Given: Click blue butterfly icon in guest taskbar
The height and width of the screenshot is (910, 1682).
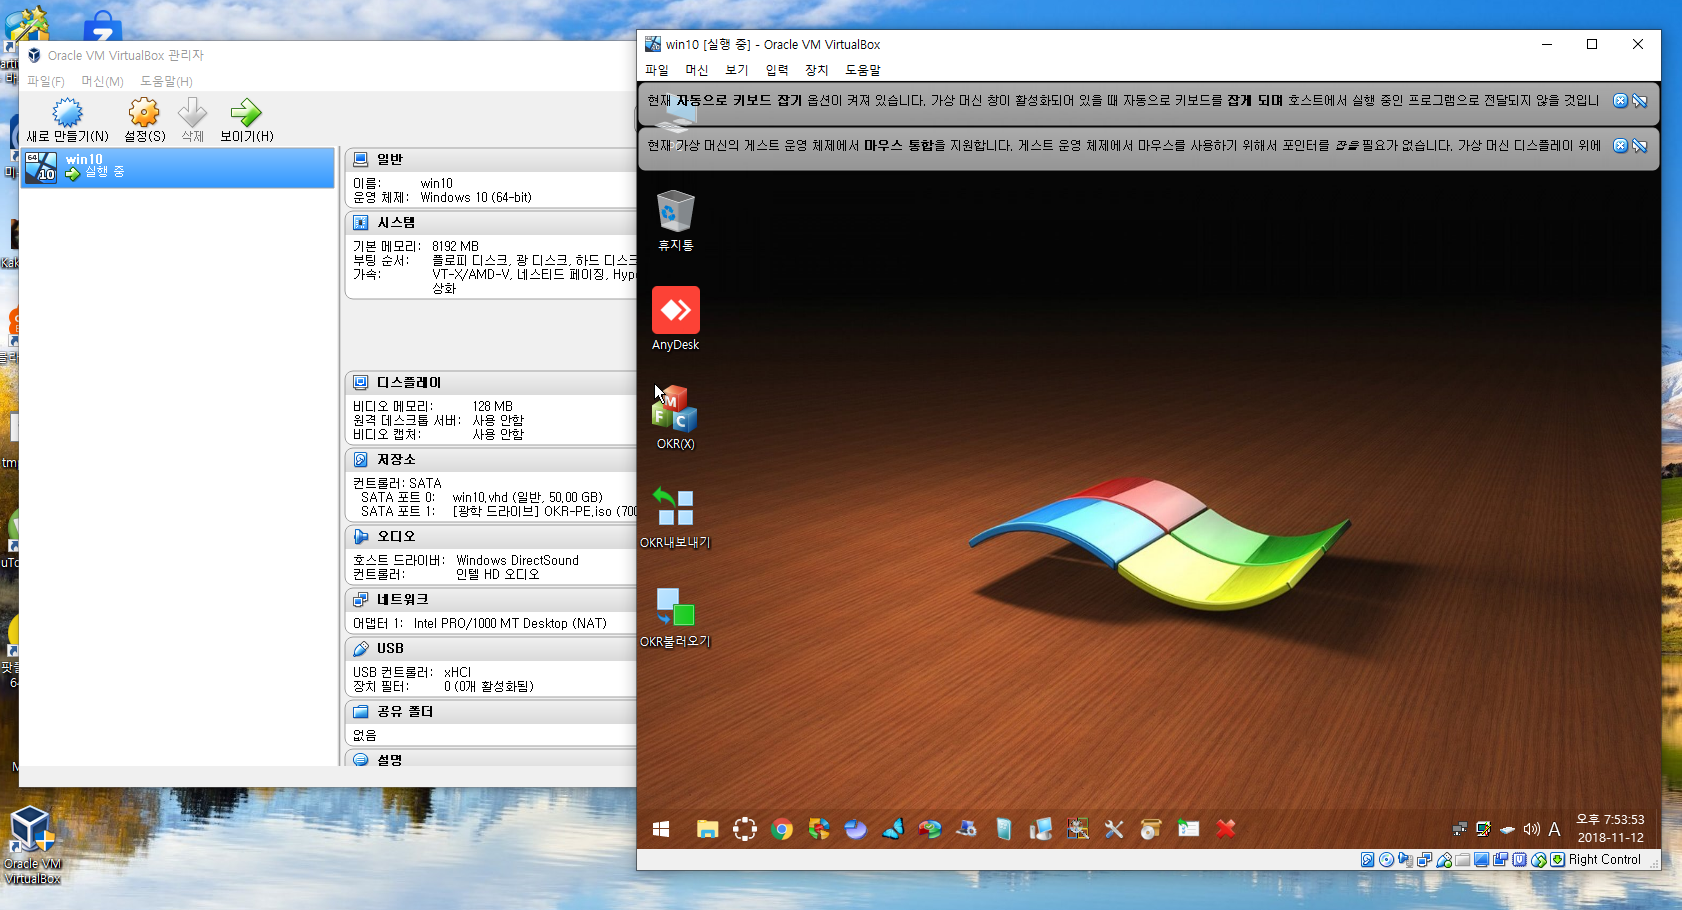Looking at the screenshot, I should (893, 829).
